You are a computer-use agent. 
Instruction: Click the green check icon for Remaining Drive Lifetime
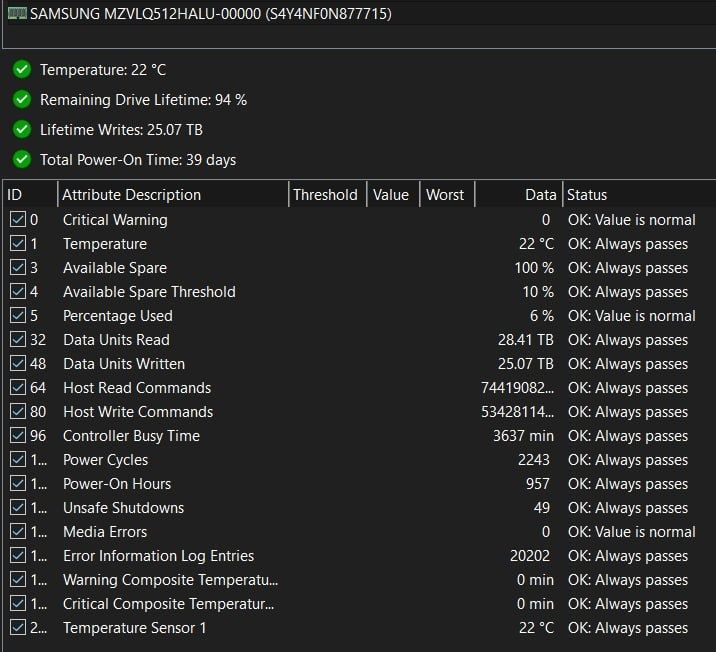coord(21,100)
